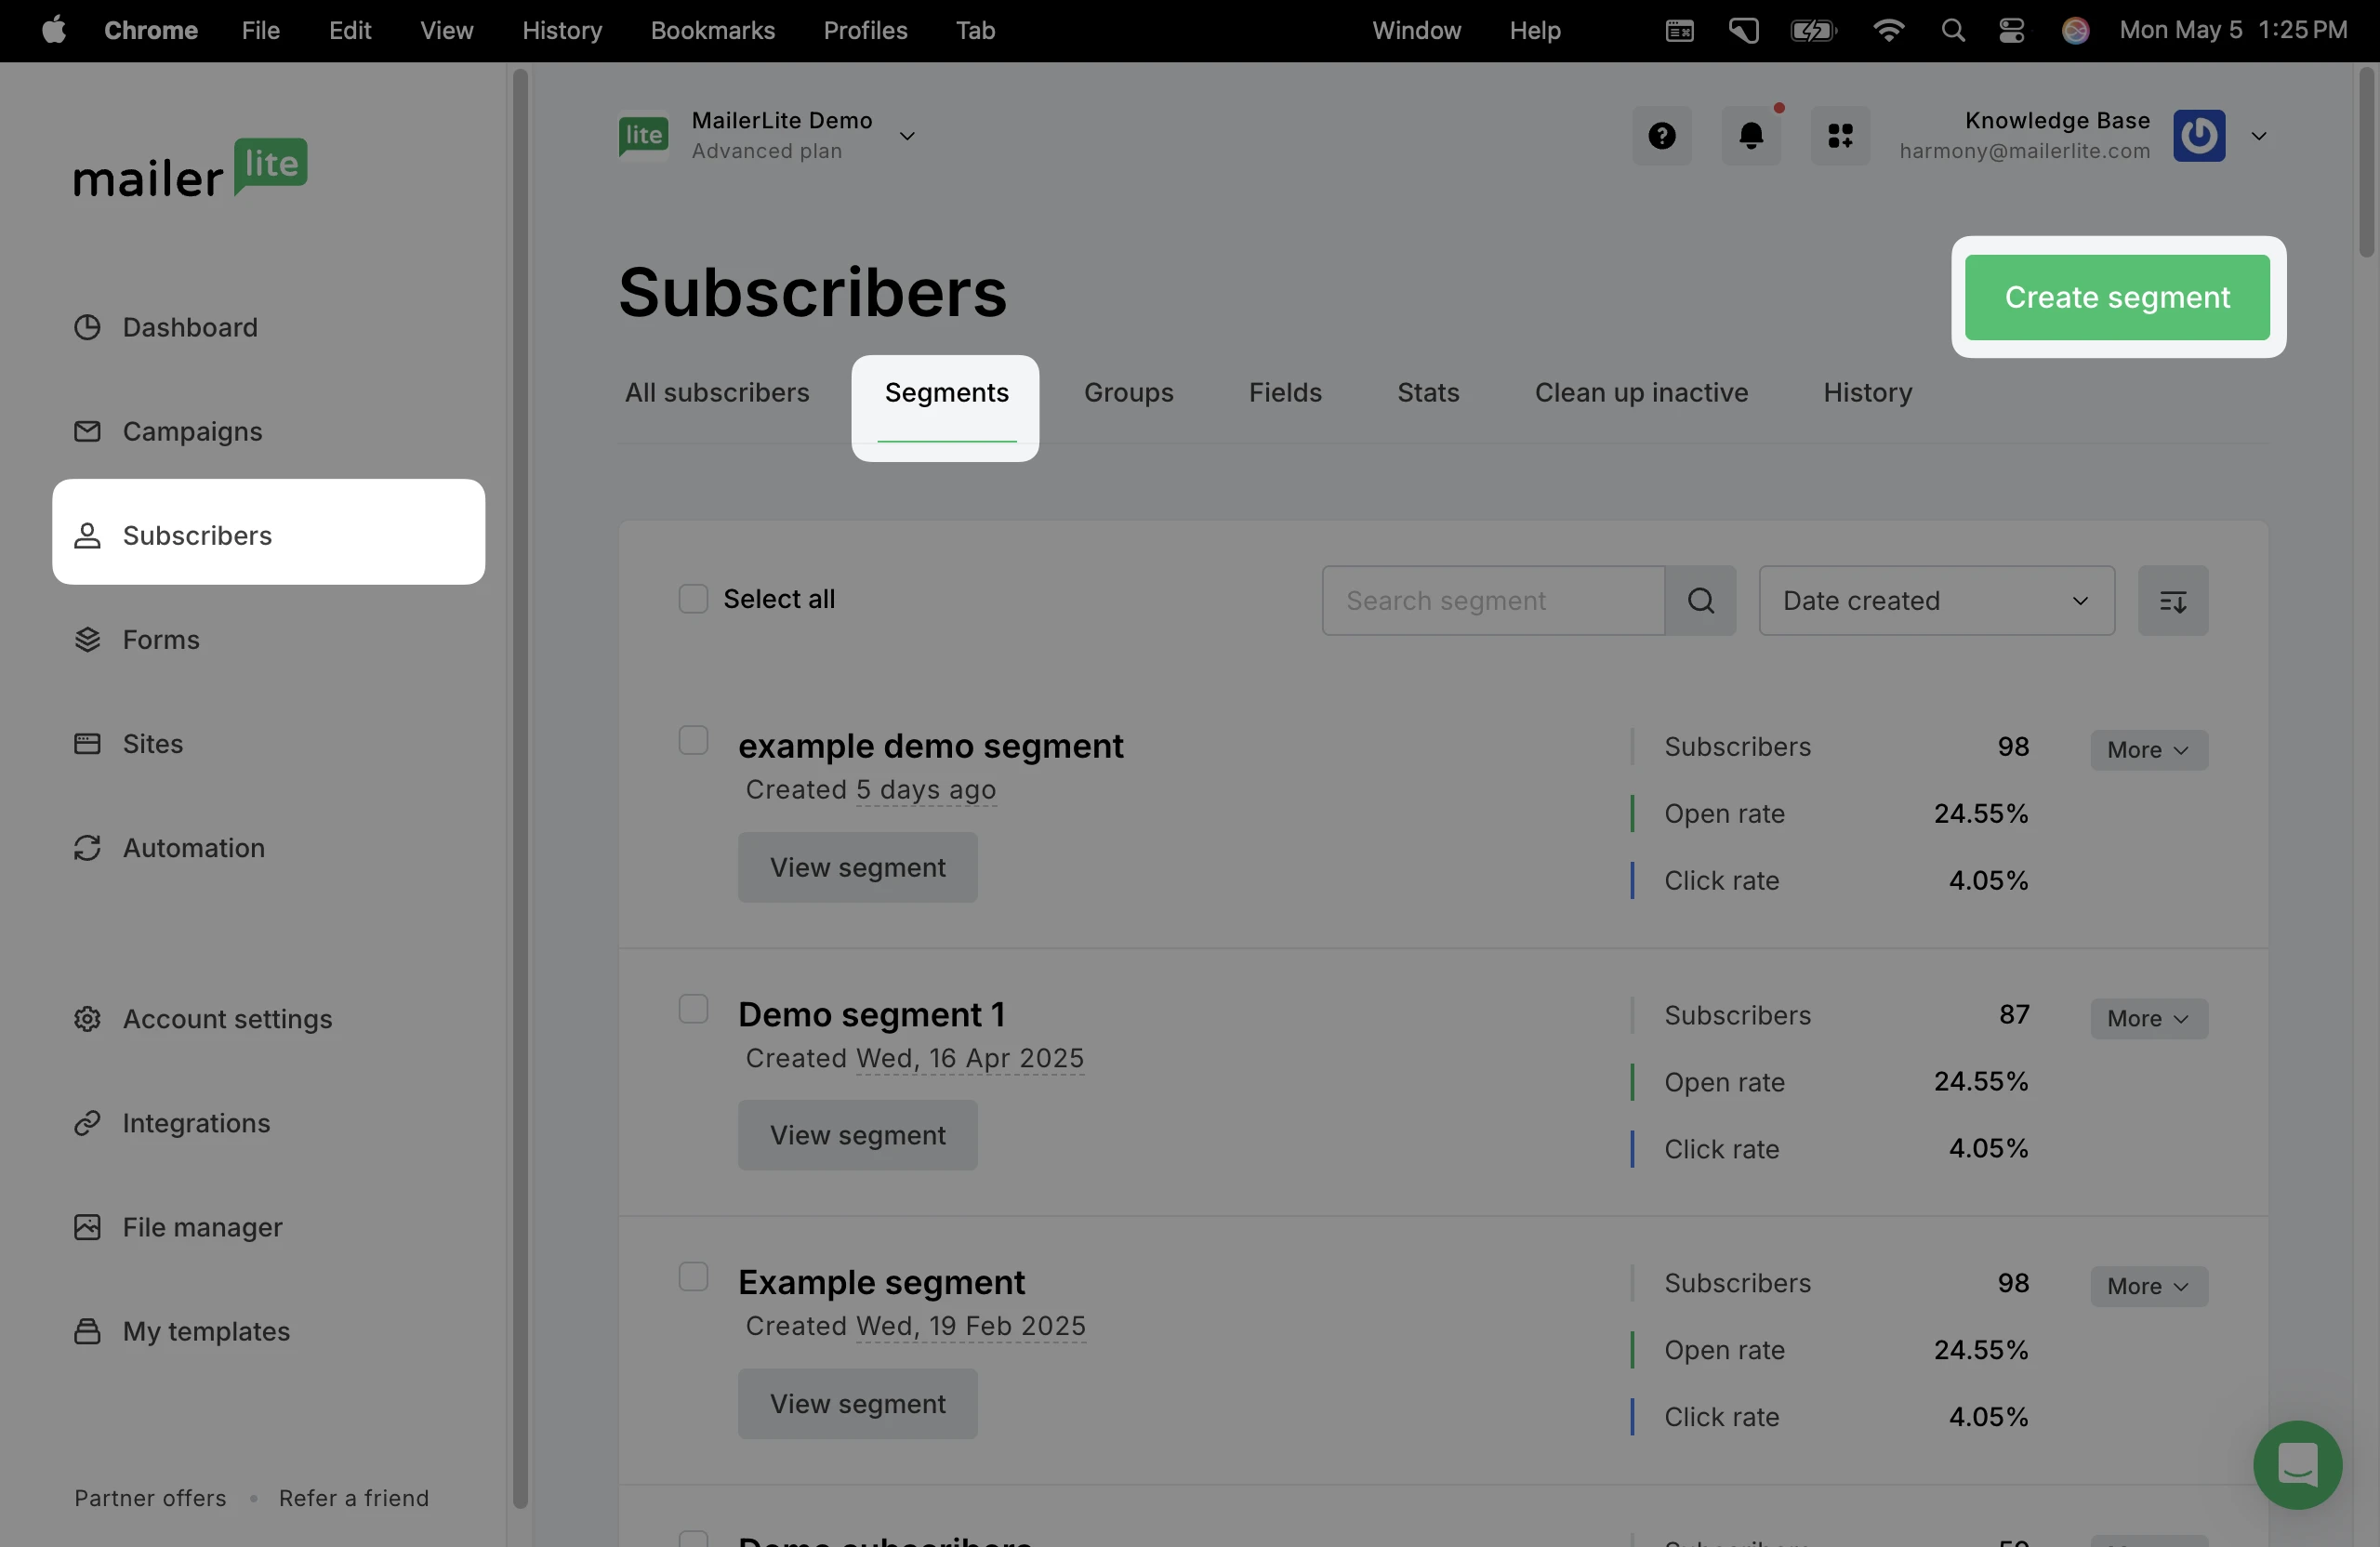Image resolution: width=2380 pixels, height=1547 pixels.
Task: View segment for Demo segment 1
Action: tap(857, 1135)
